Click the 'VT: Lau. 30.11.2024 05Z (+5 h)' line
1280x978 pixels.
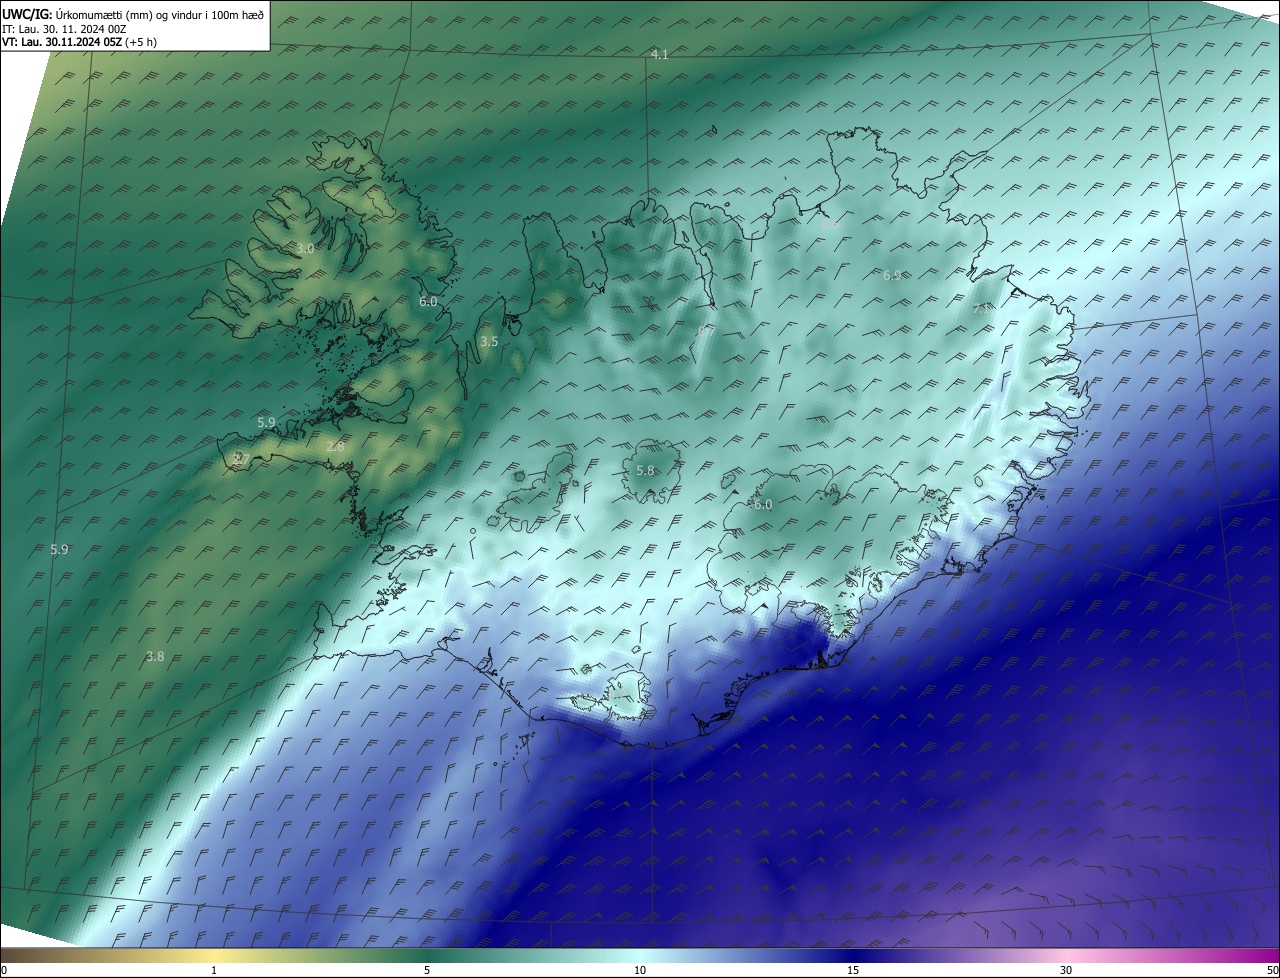click(79, 42)
